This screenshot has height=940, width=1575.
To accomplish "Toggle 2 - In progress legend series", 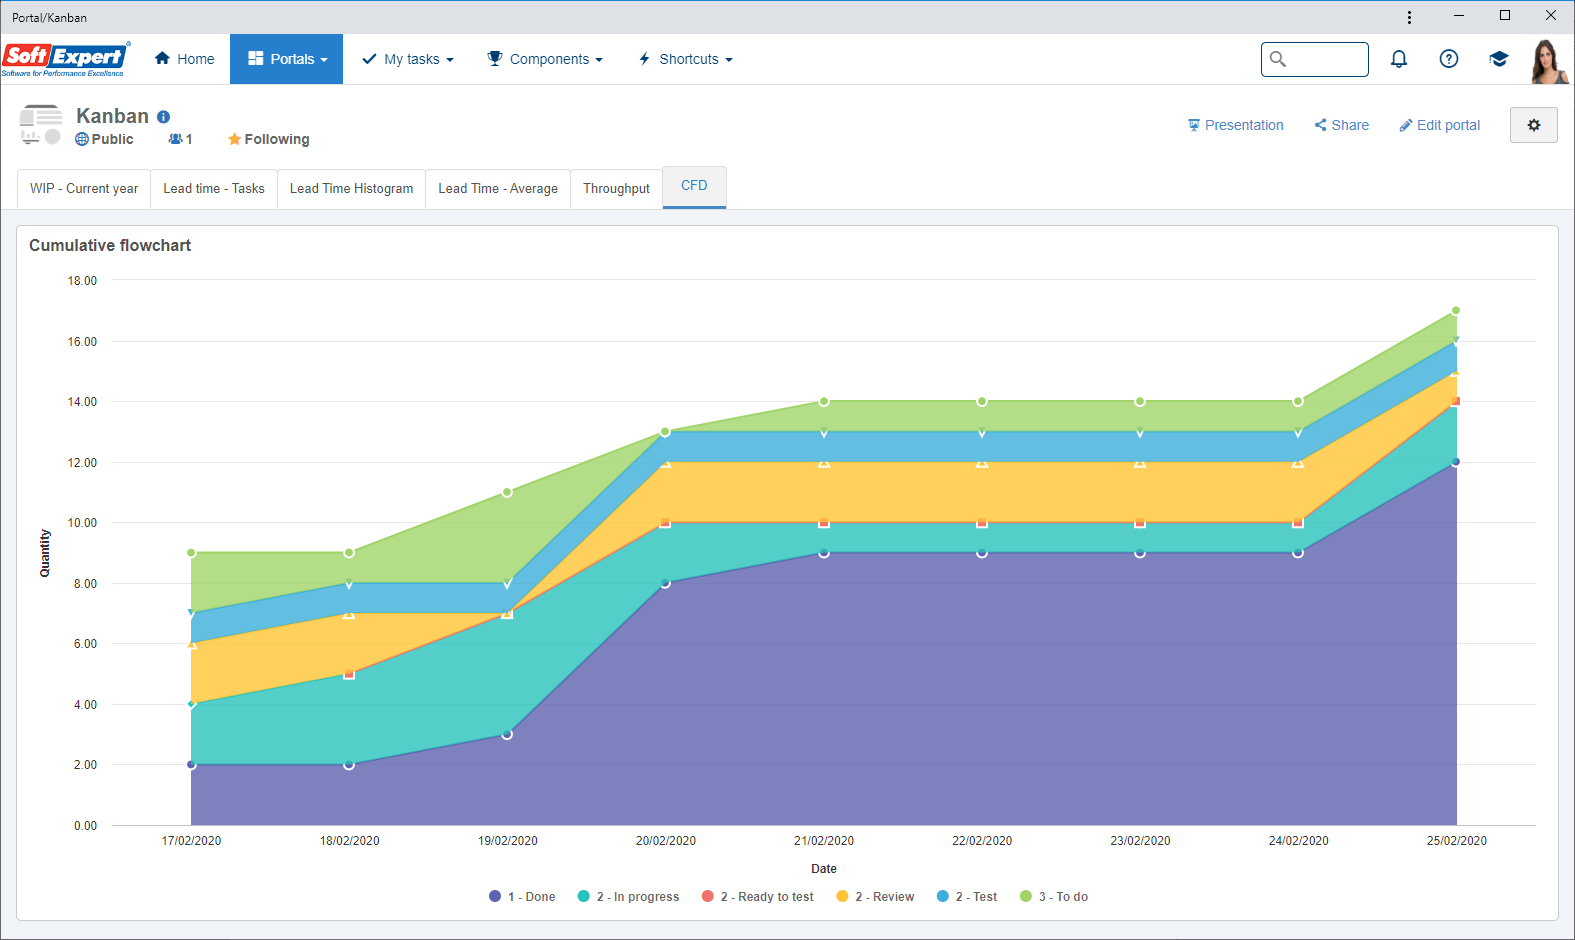I will 628,897.
